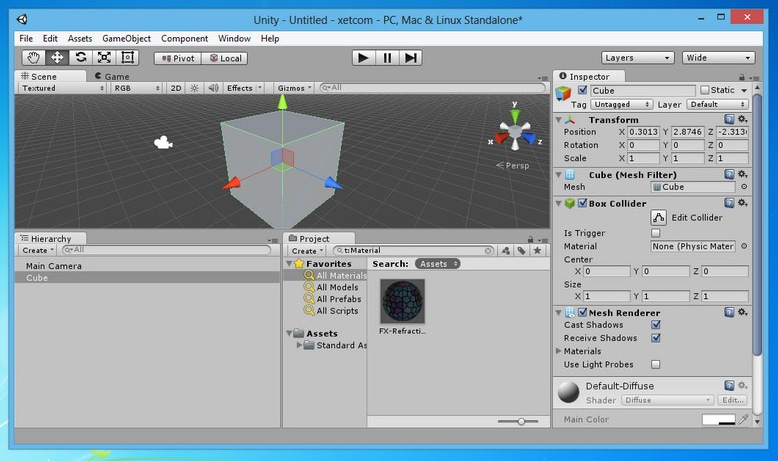
Task: Switch to the Game tab
Action: click(x=112, y=76)
